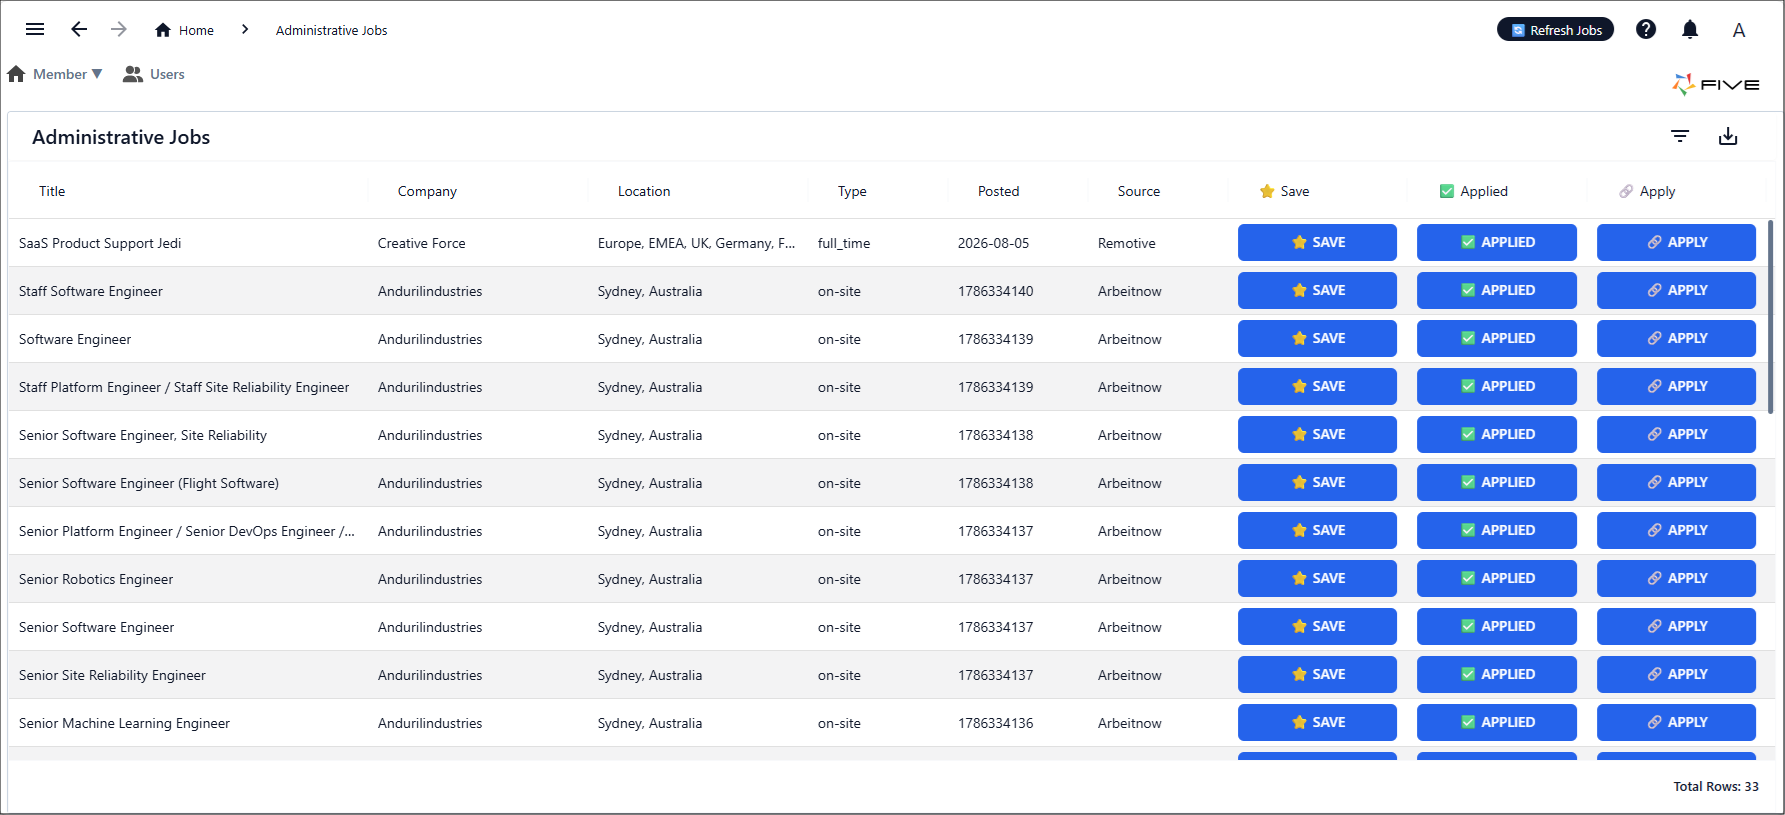Apply to Staff Software Engineer job
This screenshot has height=815, width=1785.
pos(1676,290)
